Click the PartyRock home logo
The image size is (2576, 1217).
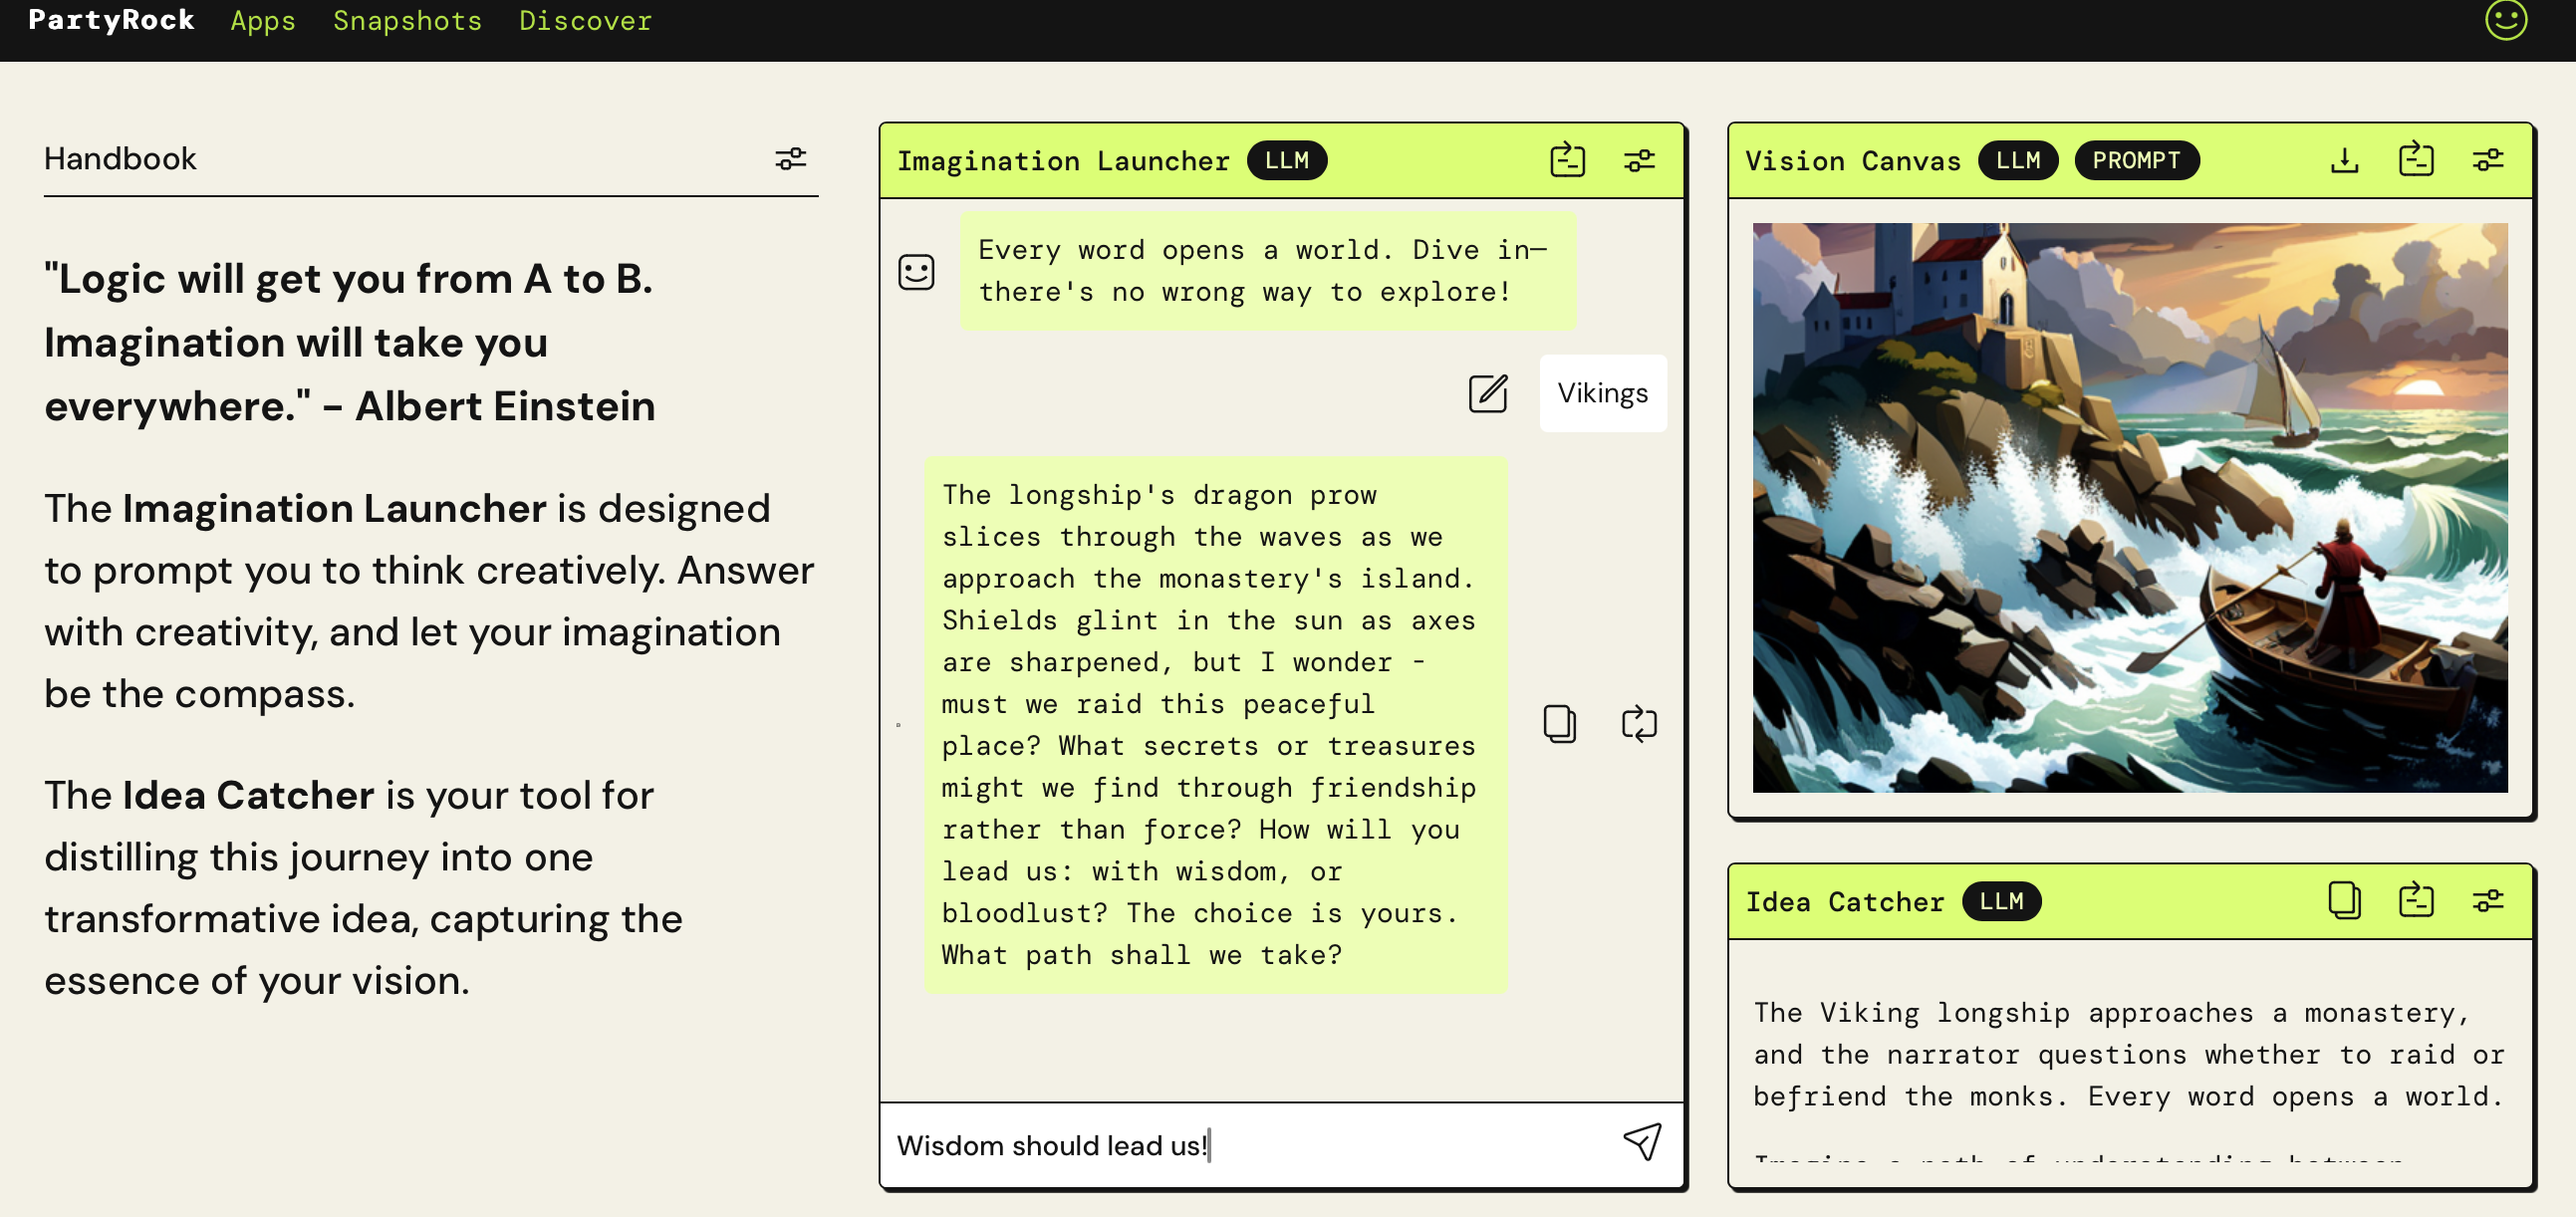click(111, 20)
